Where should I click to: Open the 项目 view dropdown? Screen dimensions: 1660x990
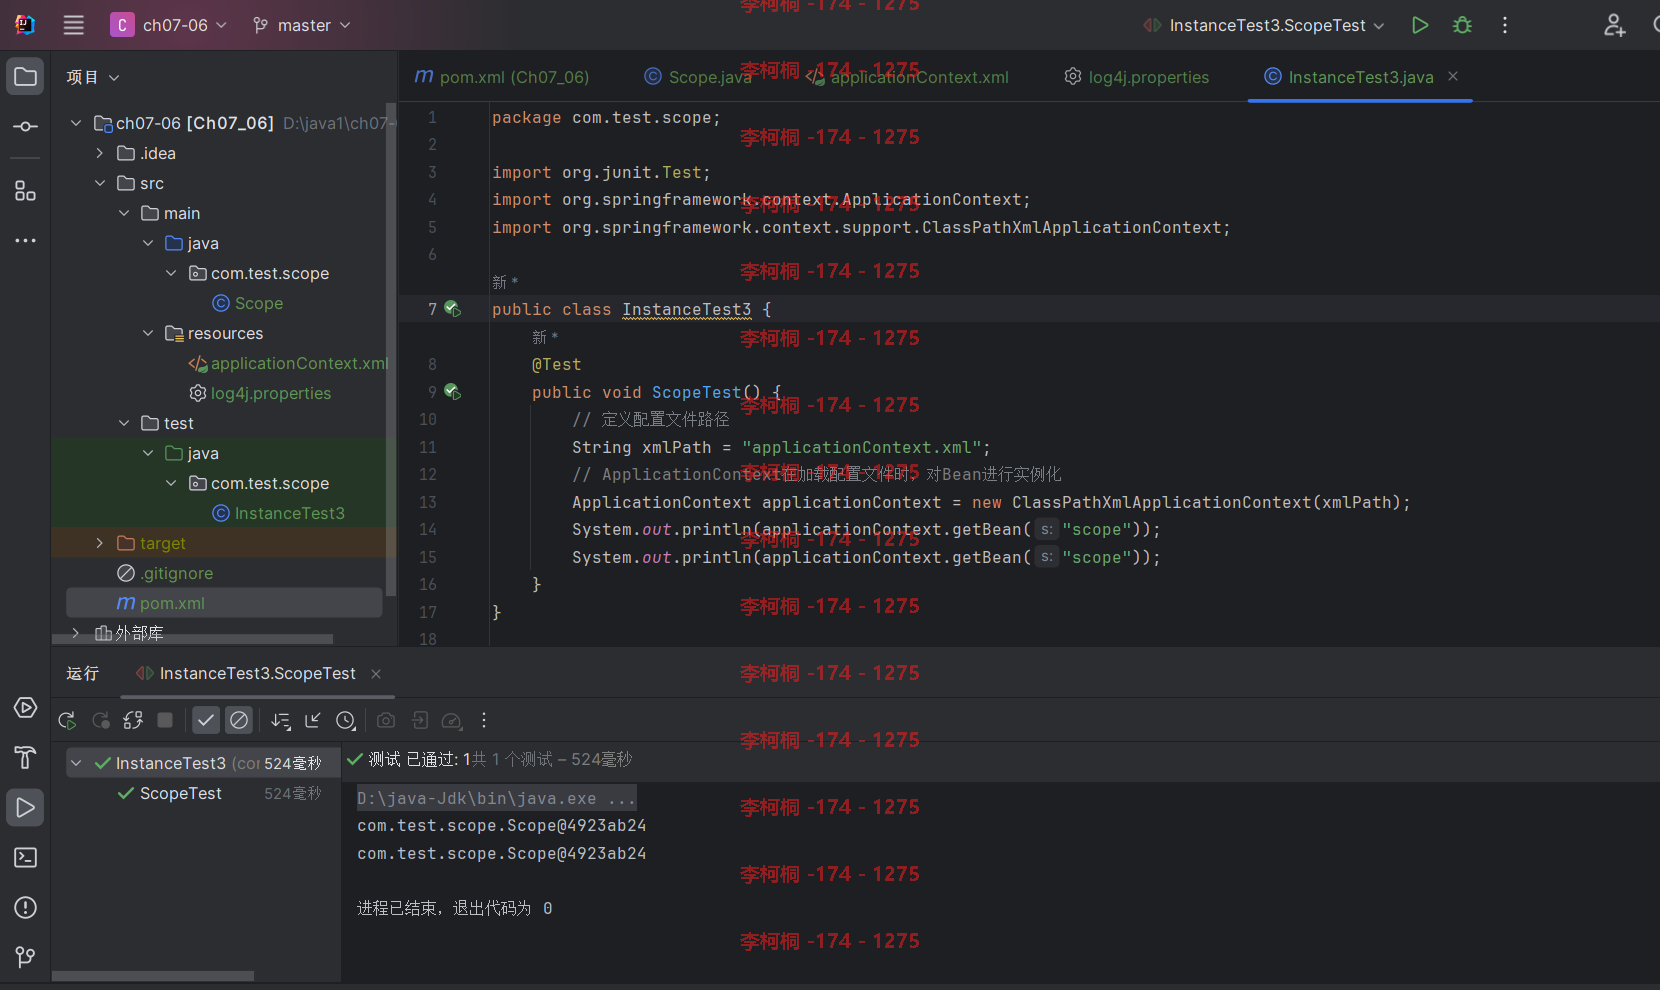point(93,77)
